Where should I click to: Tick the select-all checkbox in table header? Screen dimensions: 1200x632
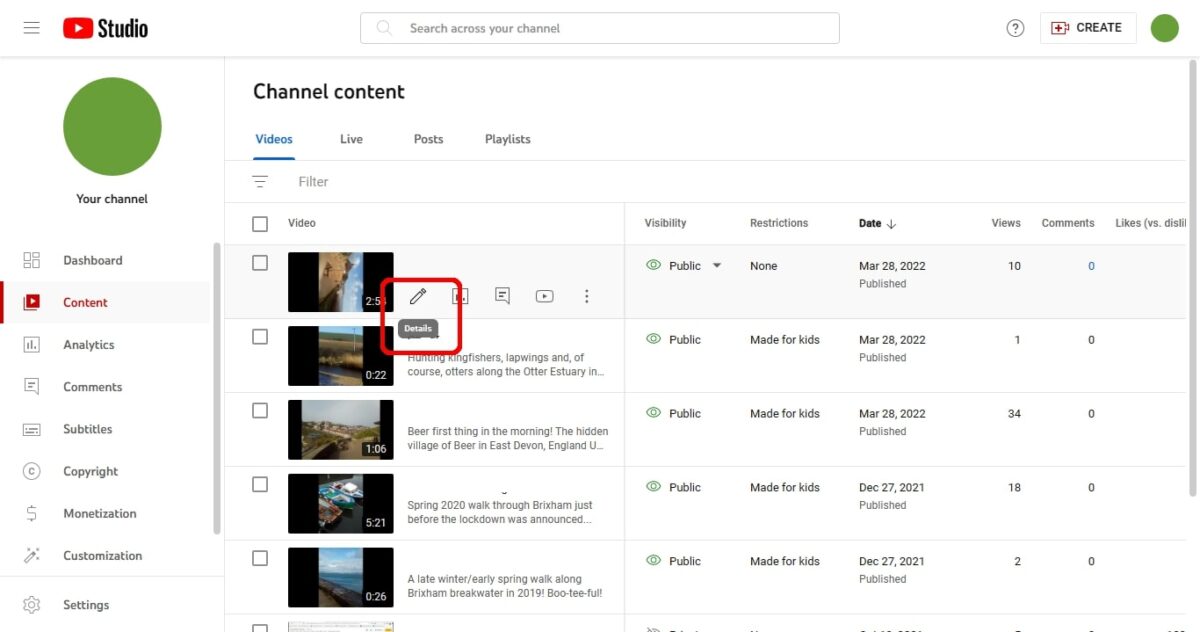point(260,223)
